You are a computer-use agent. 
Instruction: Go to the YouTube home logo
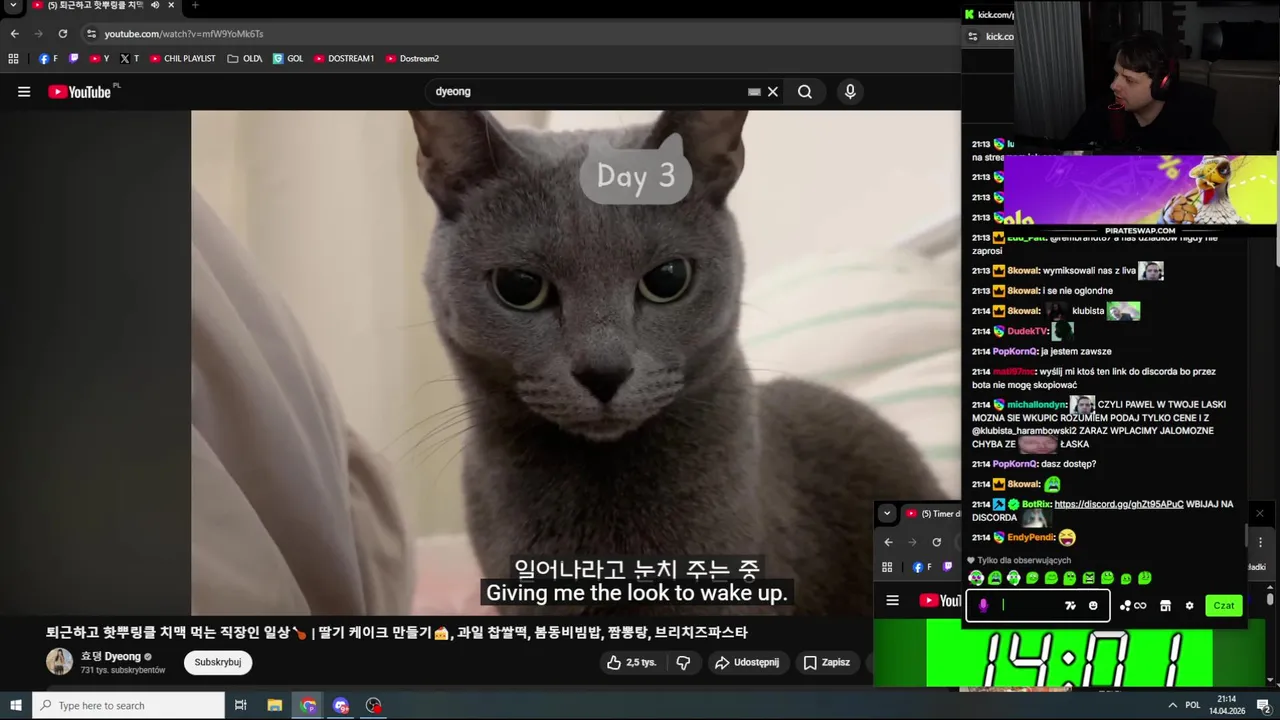click(x=79, y=92)
